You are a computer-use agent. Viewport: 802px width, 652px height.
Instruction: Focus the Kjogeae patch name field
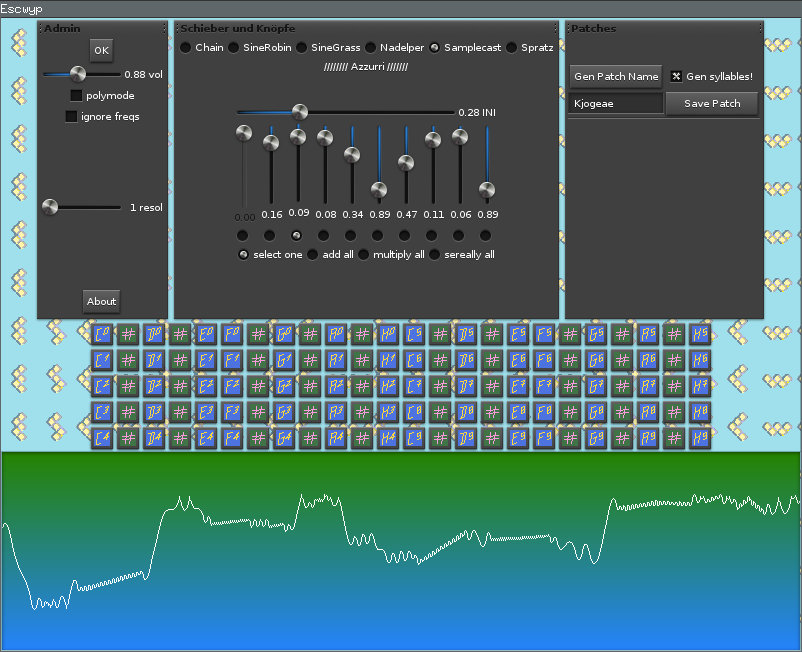616,104
